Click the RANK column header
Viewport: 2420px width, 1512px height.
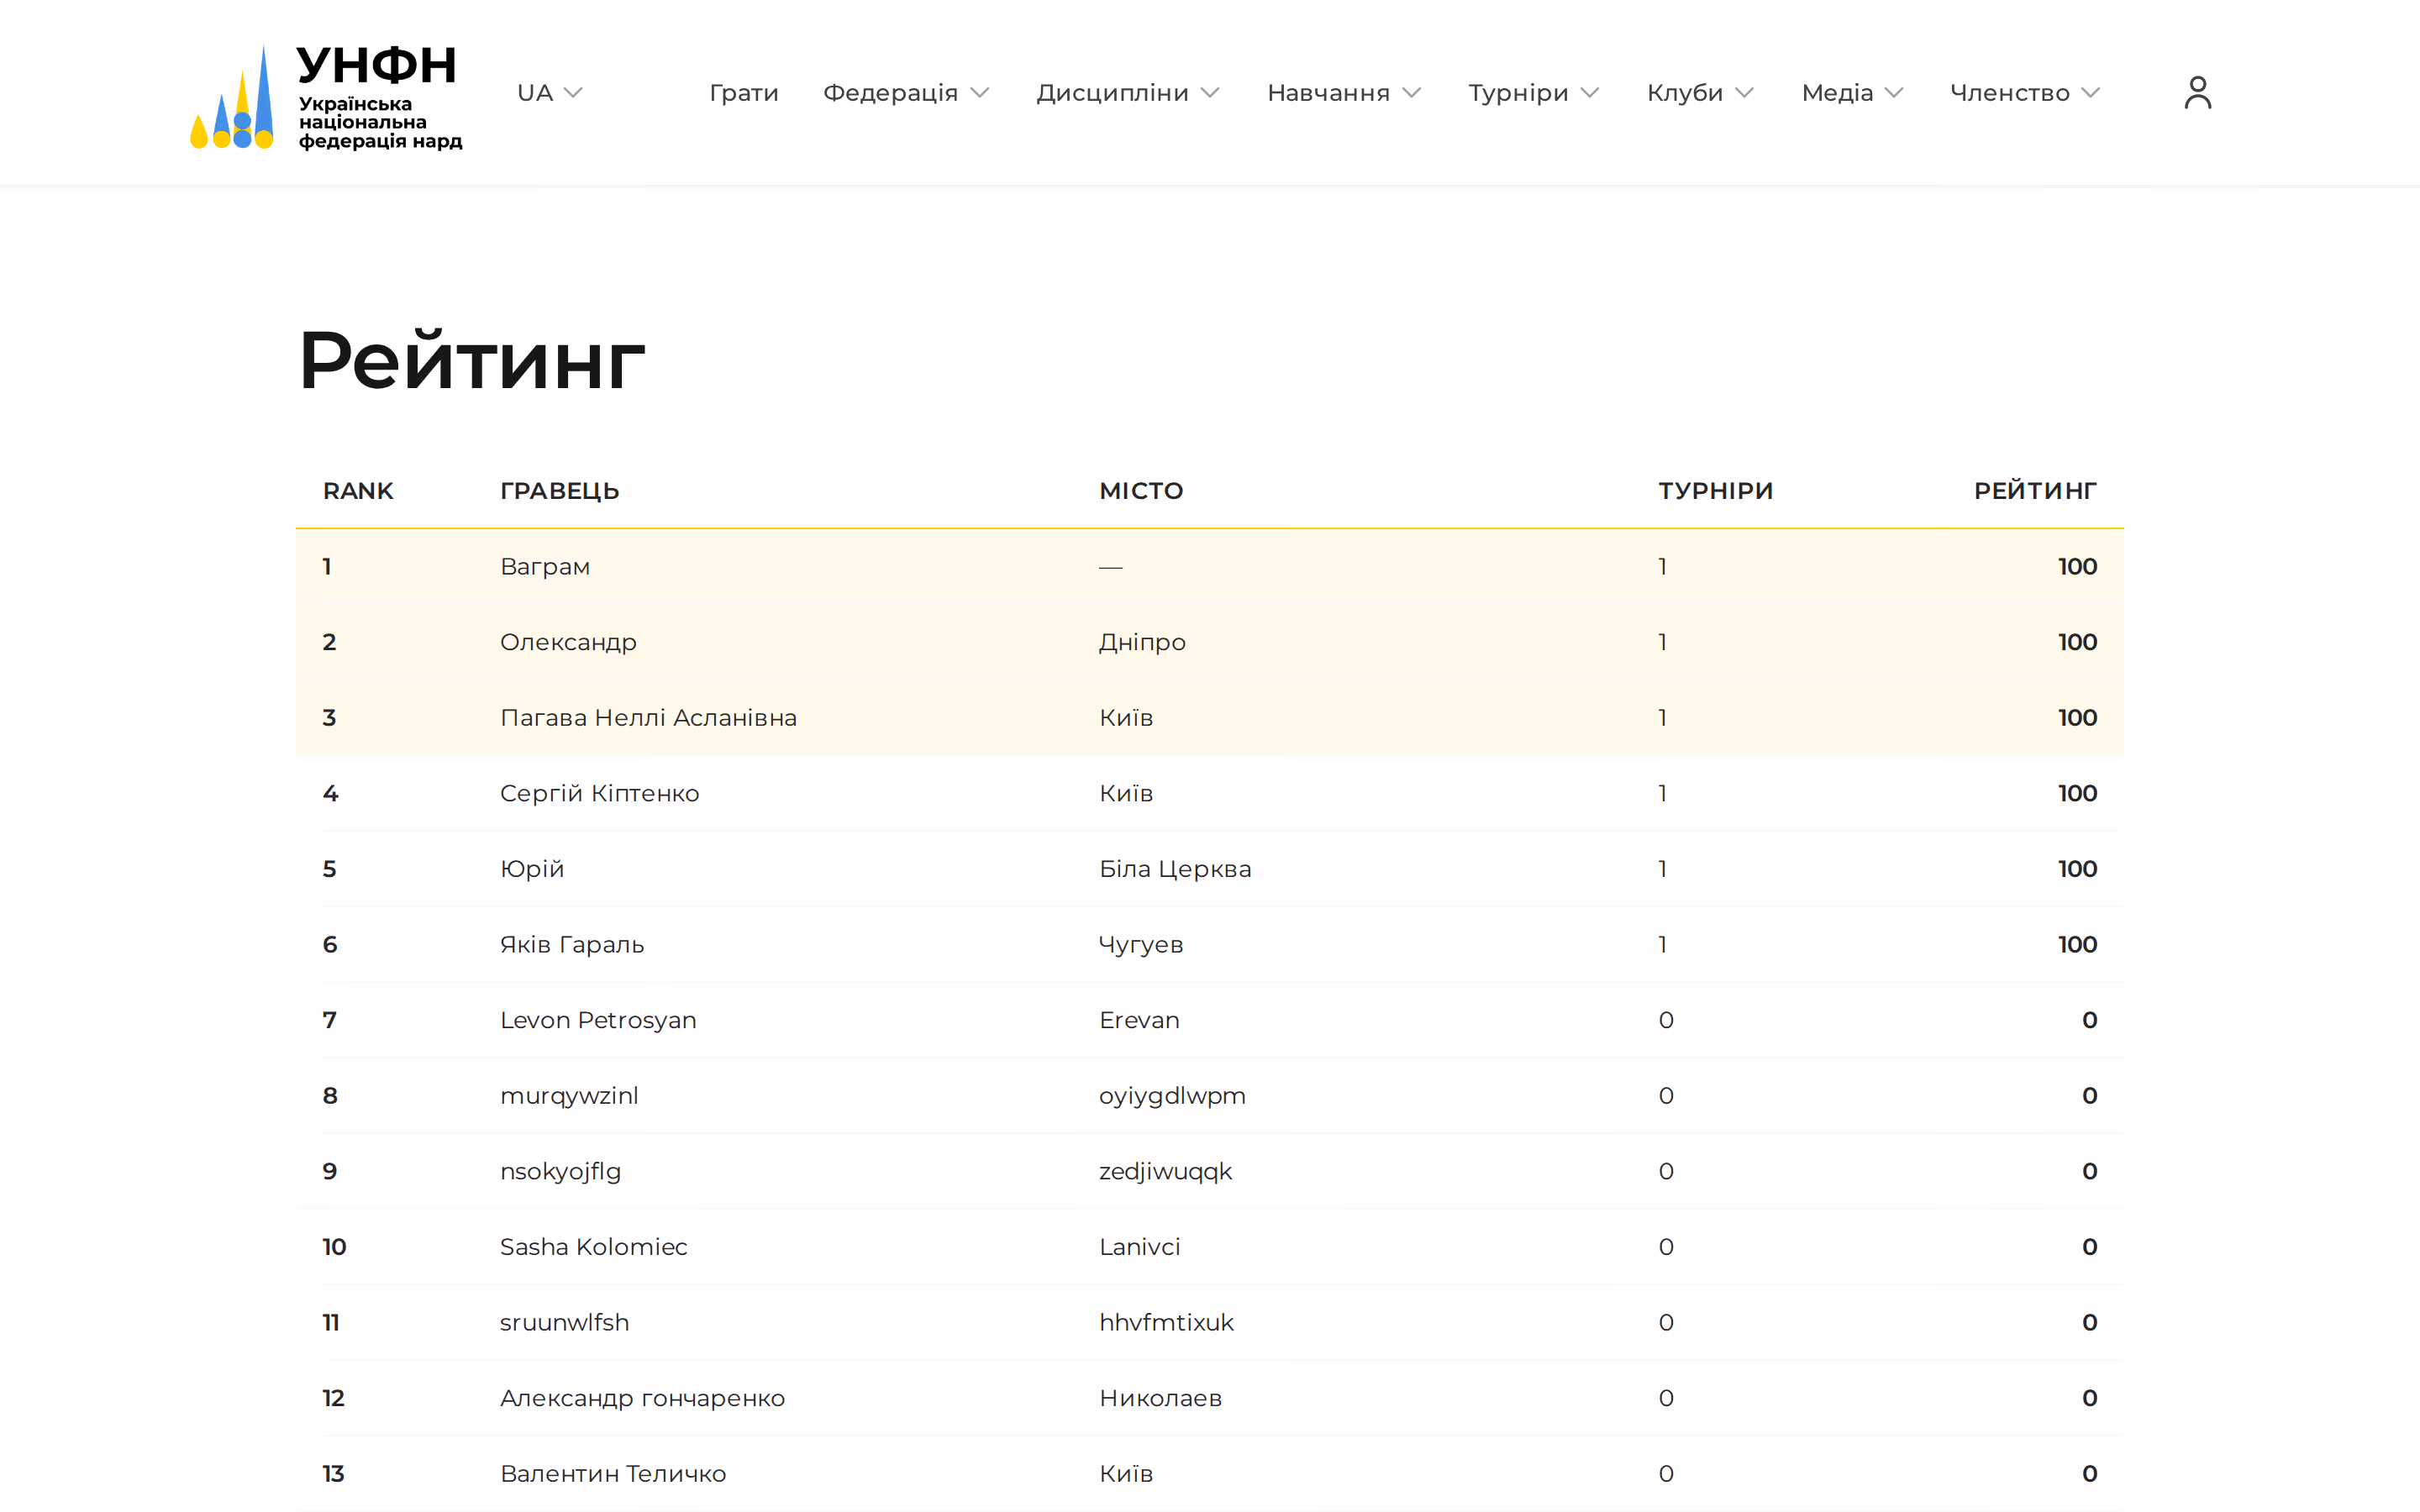click(x=358, y=491)
